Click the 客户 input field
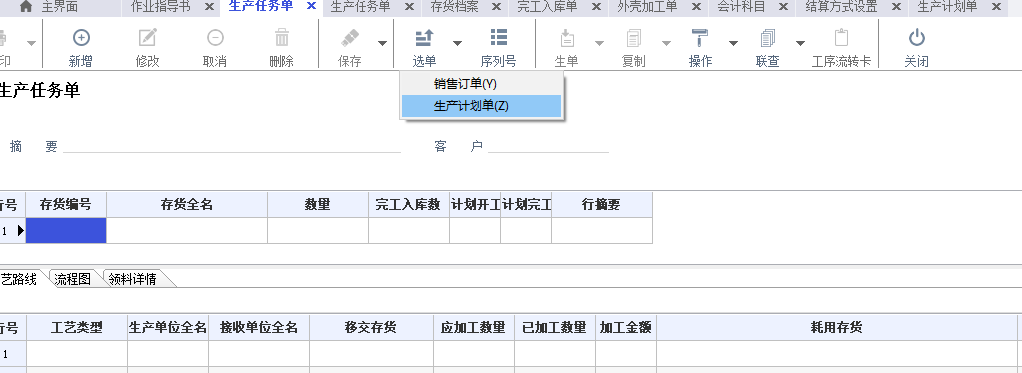 [548, 146]
